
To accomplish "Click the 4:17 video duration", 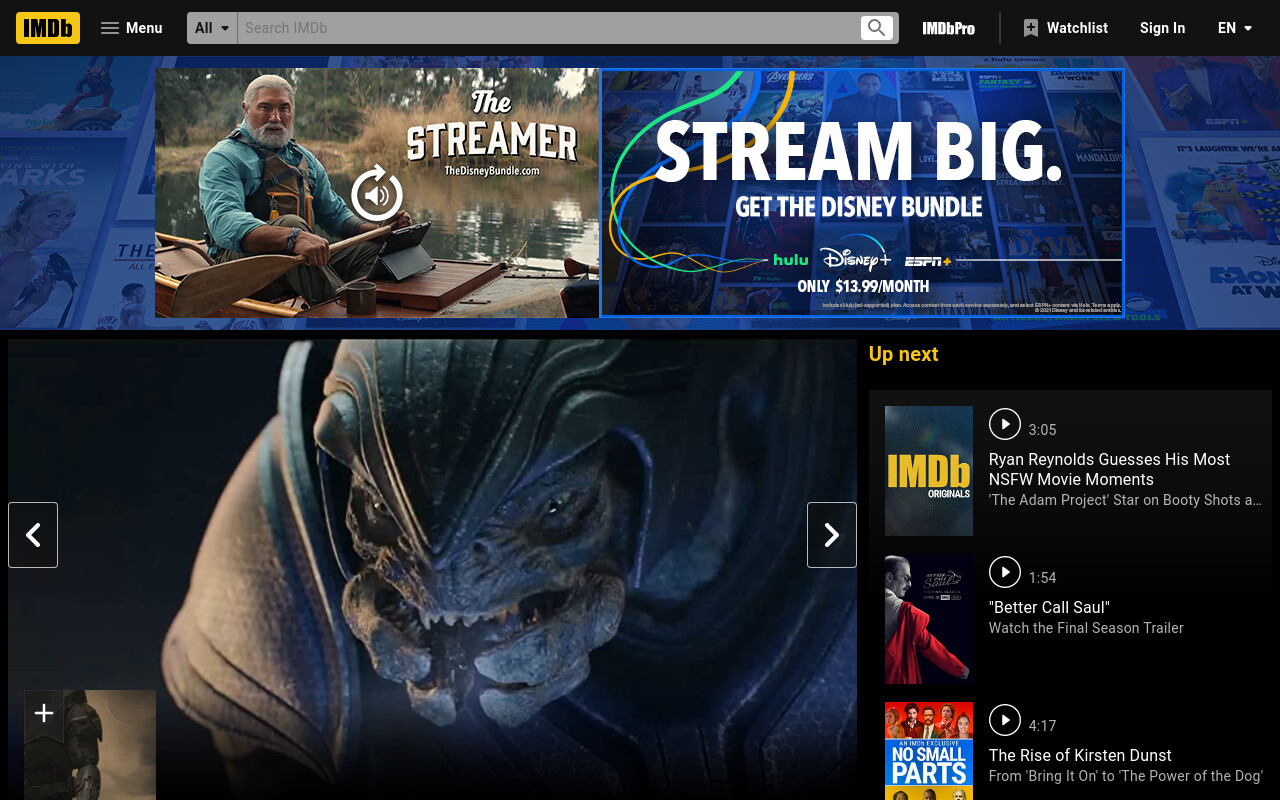I will (1042, 726).
